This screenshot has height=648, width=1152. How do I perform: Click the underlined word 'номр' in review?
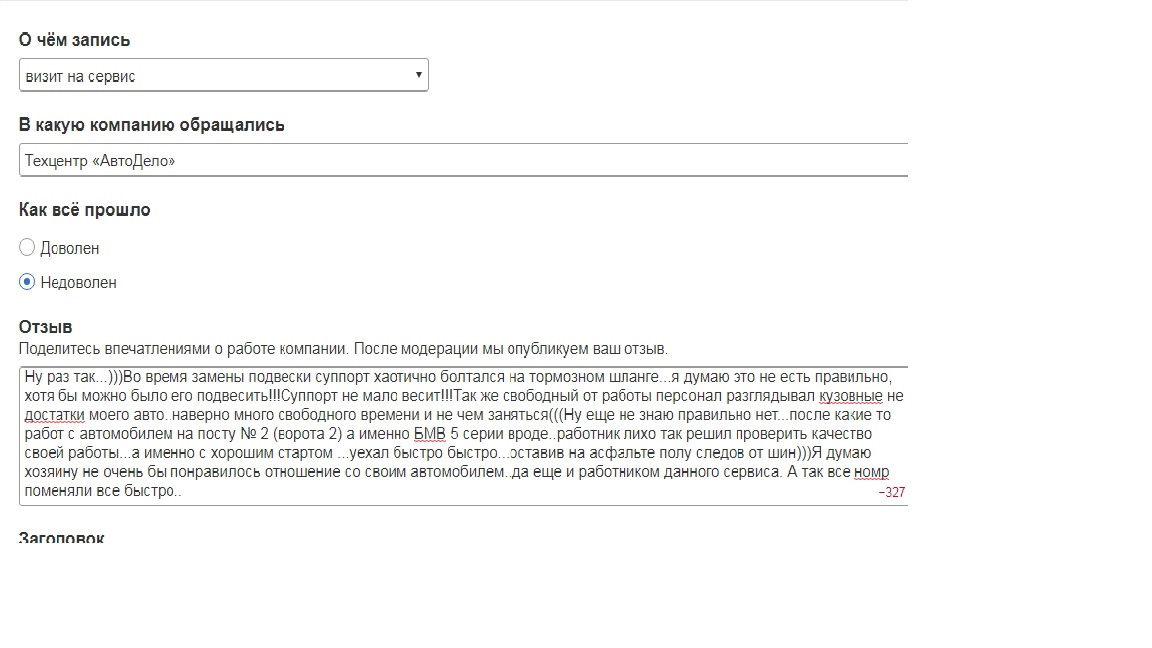pyautogui.click(x=871, y=472)
